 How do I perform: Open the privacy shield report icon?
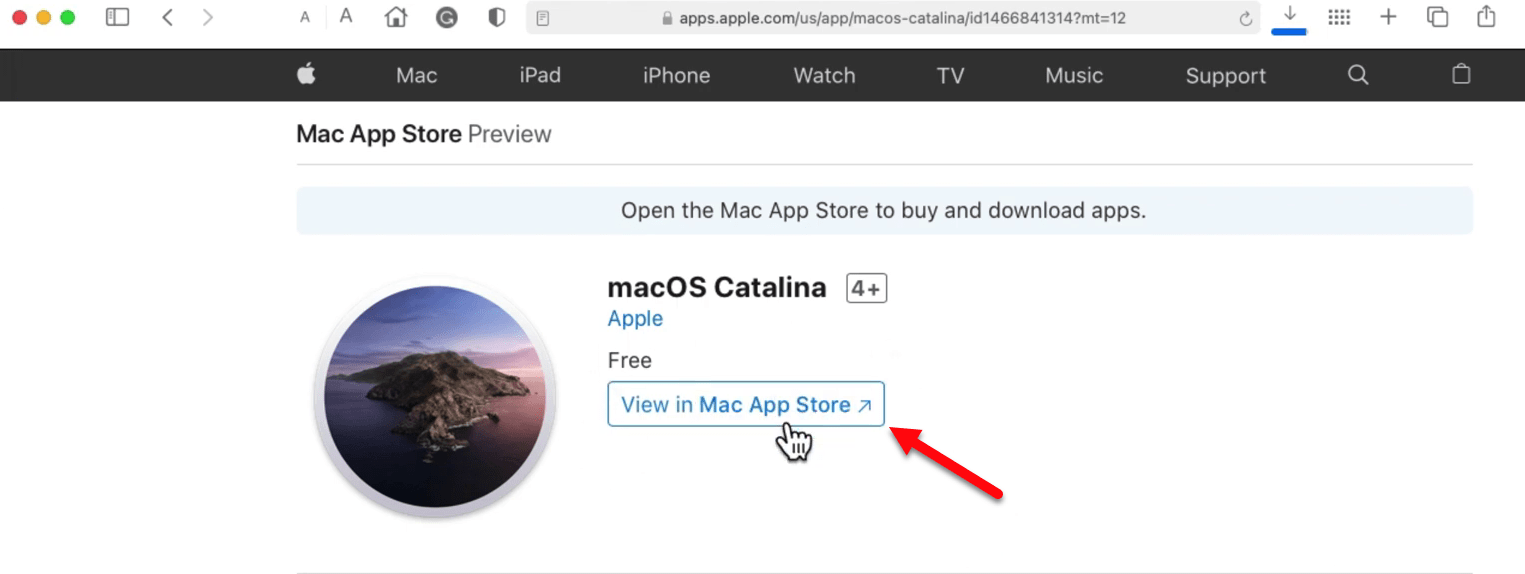pos(497,17)
